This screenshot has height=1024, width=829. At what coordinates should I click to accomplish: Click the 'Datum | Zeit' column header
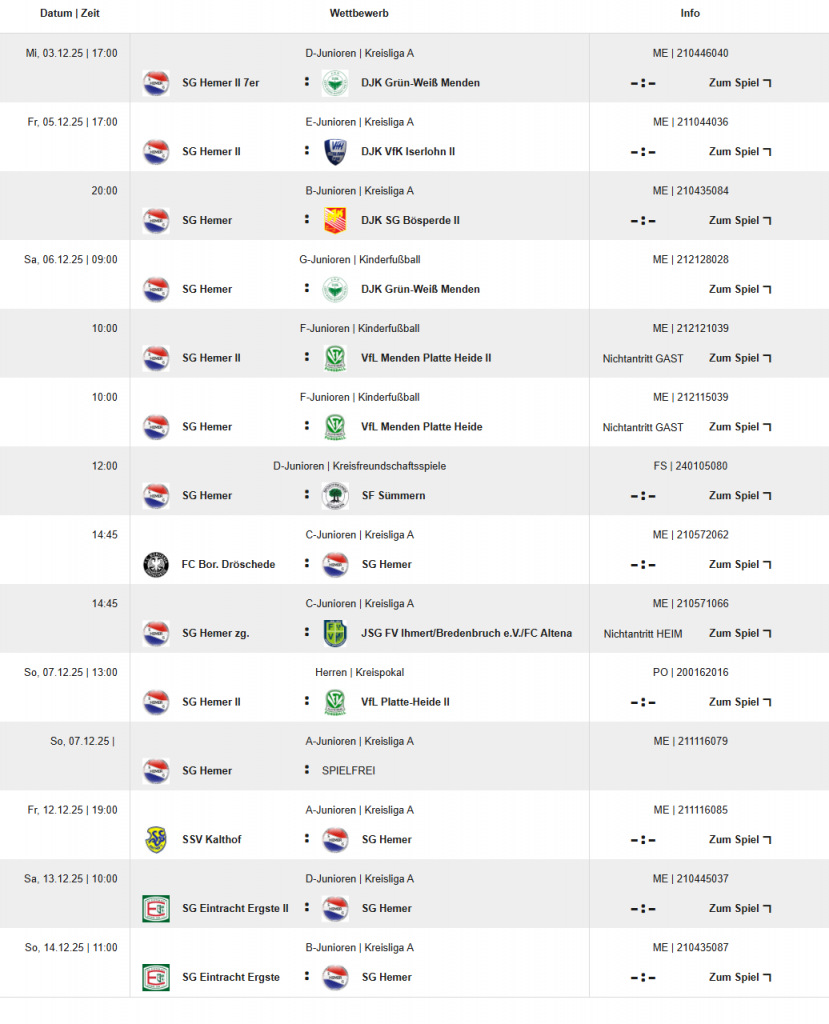[x=70, y=14]
